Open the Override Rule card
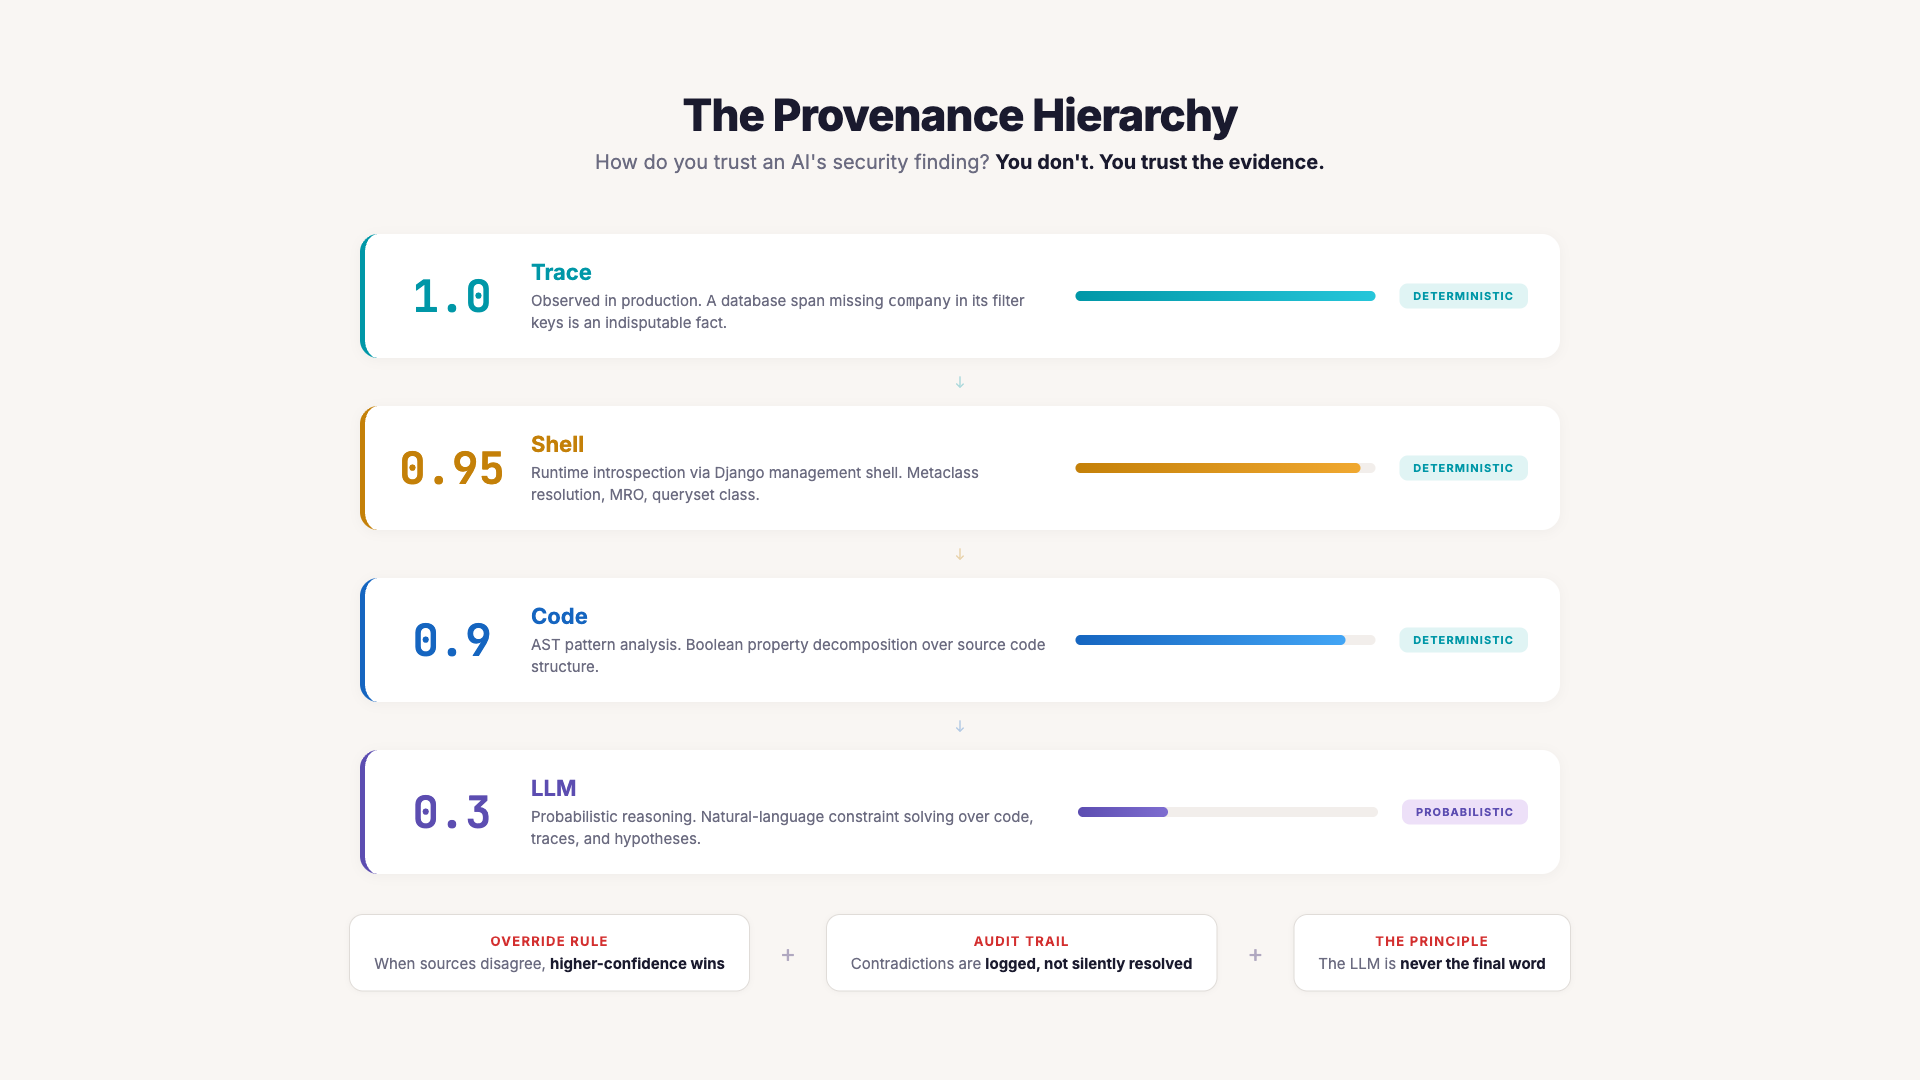The image size is (1920, 1080). point(549,953)
